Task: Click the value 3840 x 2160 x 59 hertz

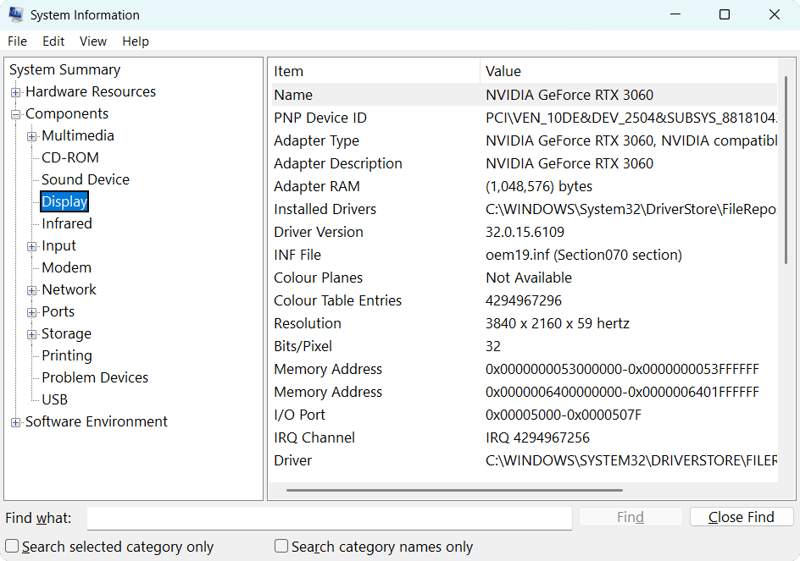Action: (x=558, y=323)
